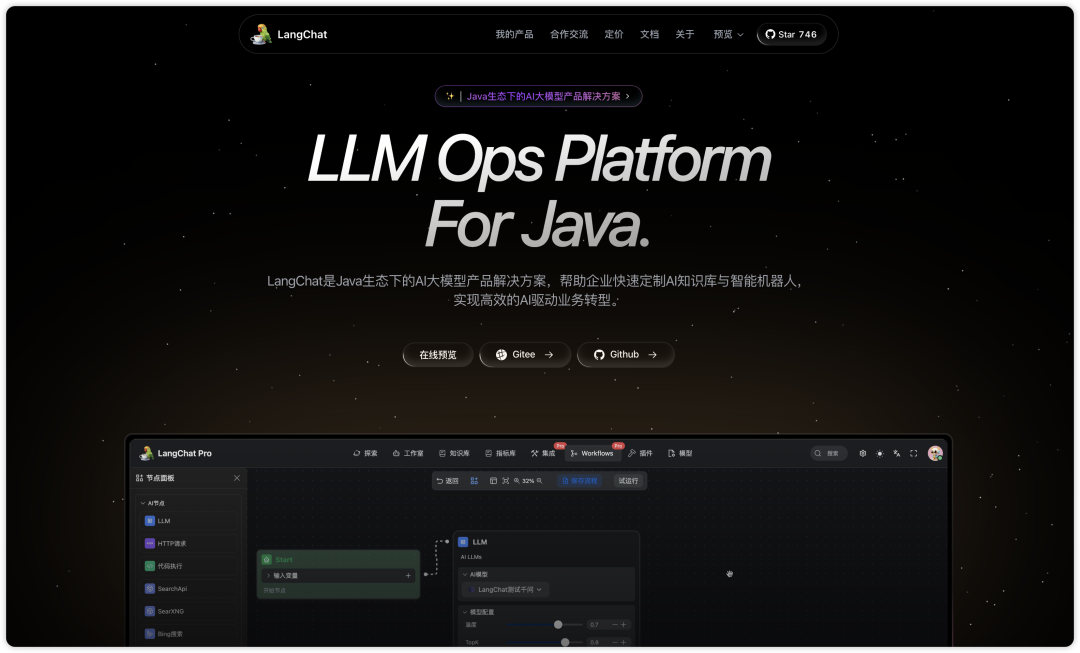
Task: Open the Github repository button
Action: [625, 355]
